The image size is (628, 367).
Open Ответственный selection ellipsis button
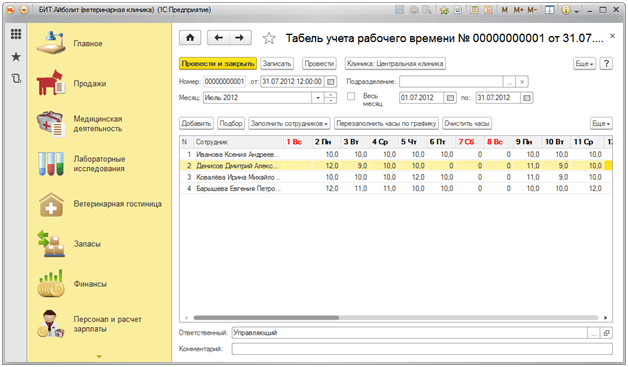coord(594,333)
